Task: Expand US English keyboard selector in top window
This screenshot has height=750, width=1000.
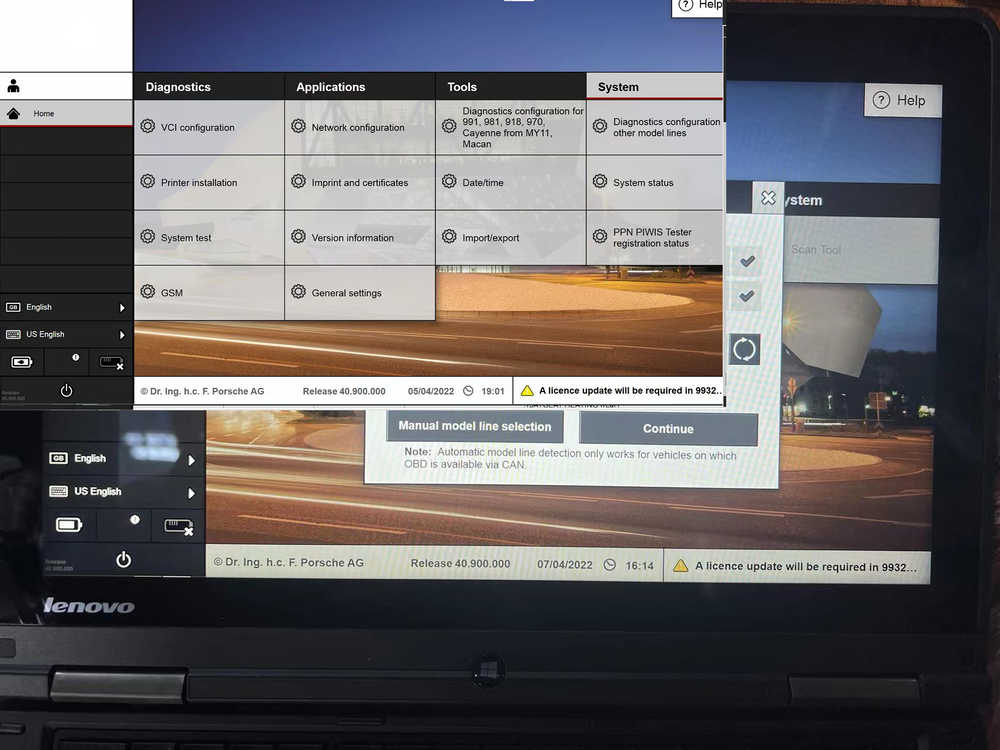Action: [66, 334]
